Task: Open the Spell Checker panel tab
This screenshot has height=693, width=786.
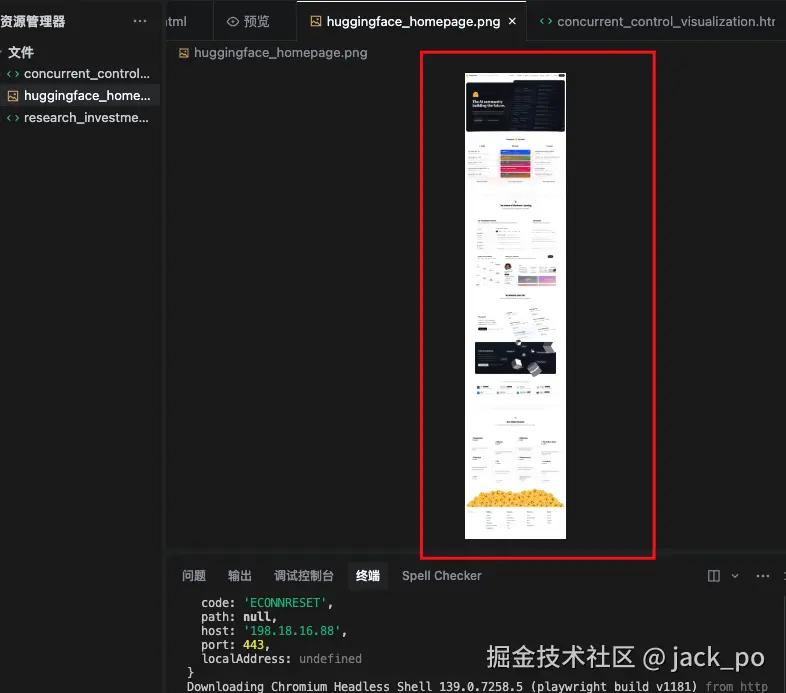Action: (x=442, y=576)
